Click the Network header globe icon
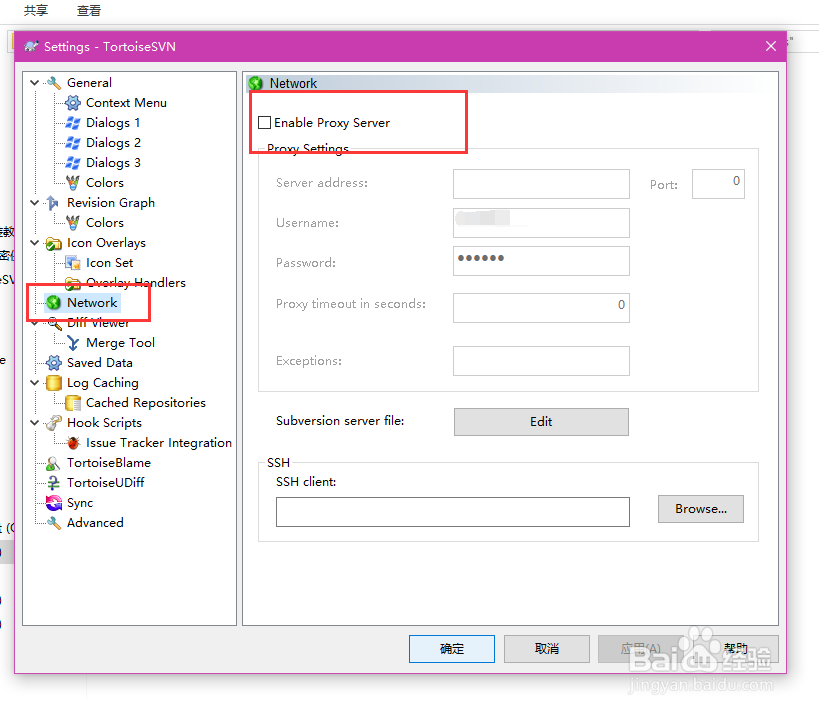Viewport: 819px width, 713px height. (256, 83)
